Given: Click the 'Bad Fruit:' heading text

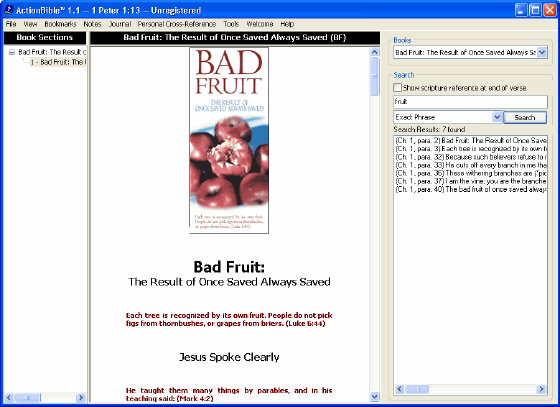Looking at the screenshot, I should (x=229, y=267).
